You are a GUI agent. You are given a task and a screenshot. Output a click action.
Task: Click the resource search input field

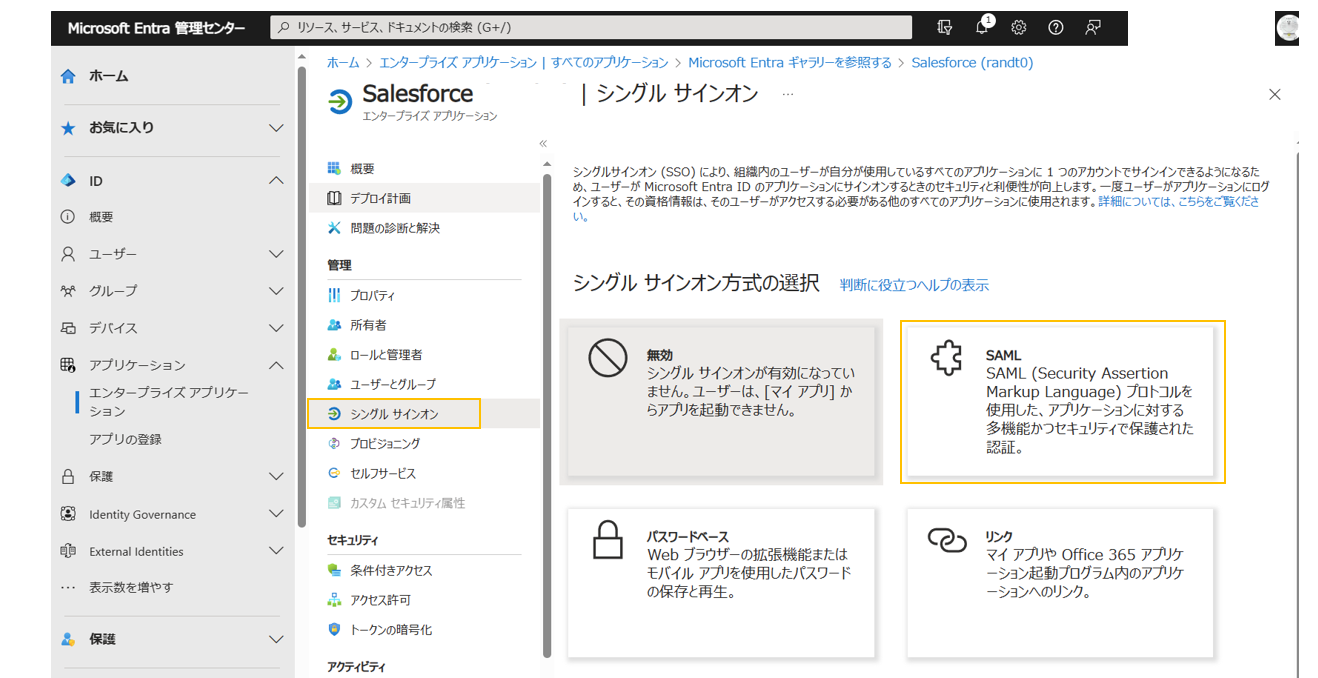coord(591,28)
